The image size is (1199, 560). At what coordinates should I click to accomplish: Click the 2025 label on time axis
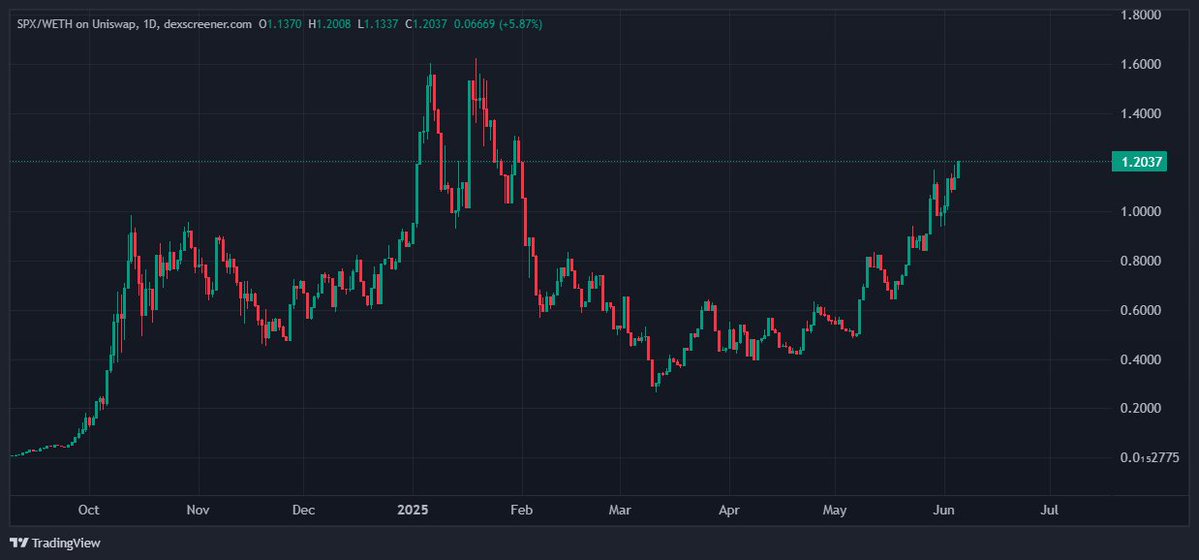pos(413,510)
